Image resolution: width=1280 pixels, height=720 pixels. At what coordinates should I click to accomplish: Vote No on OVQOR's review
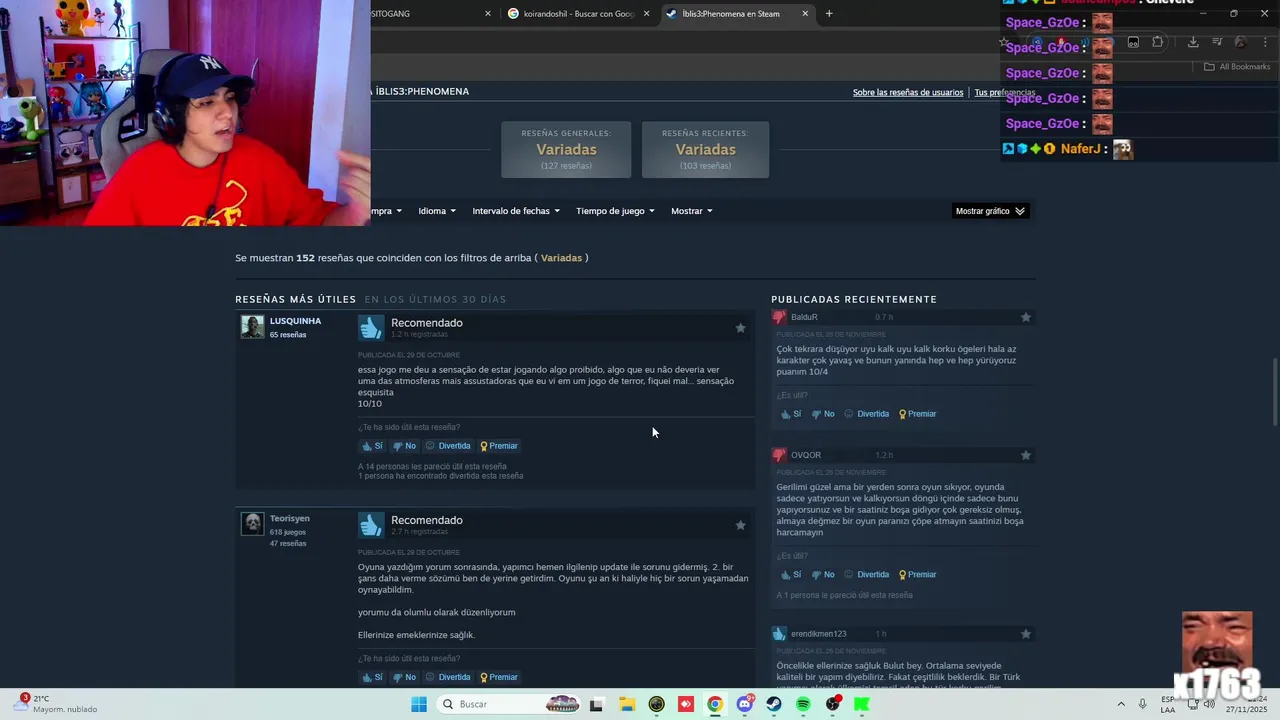(823, 575)
